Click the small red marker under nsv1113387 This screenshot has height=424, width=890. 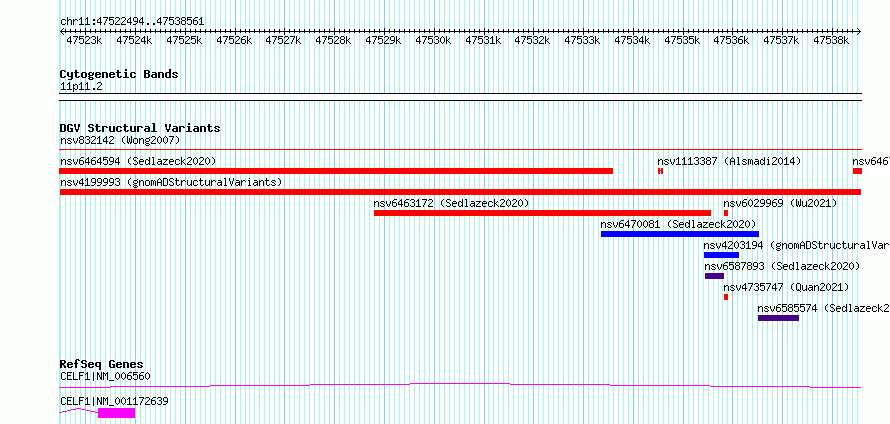[x=661, y=171]
